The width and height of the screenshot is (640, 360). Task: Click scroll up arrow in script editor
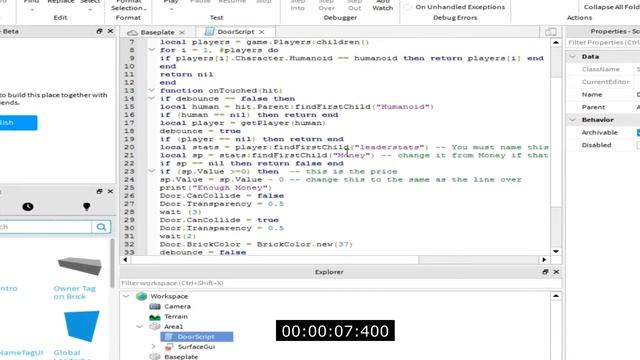click(556, 42)
